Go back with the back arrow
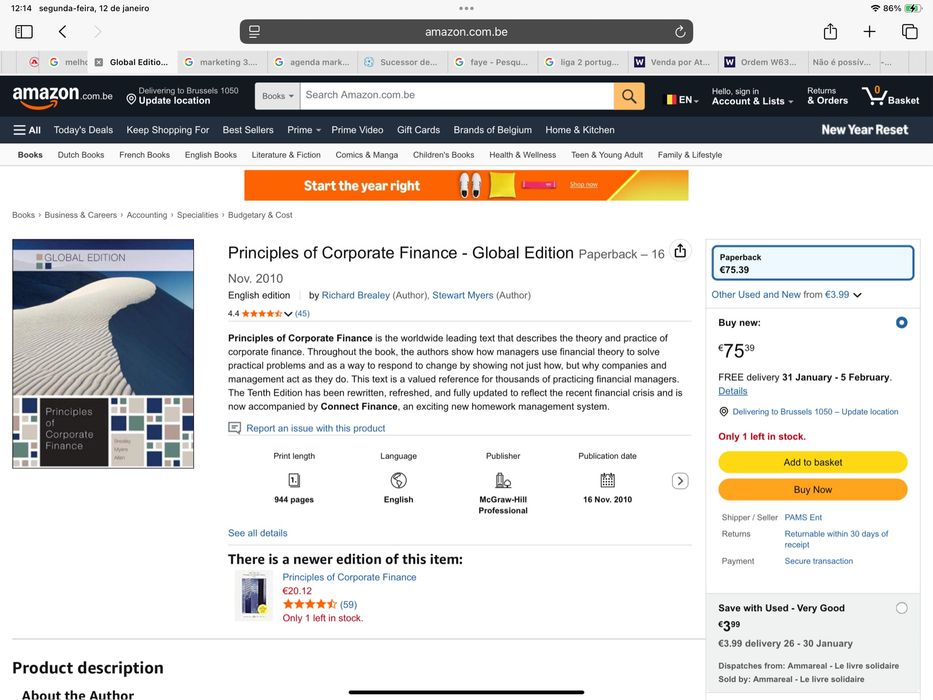The height and width of the screenshot is (700, 933). 62,32
